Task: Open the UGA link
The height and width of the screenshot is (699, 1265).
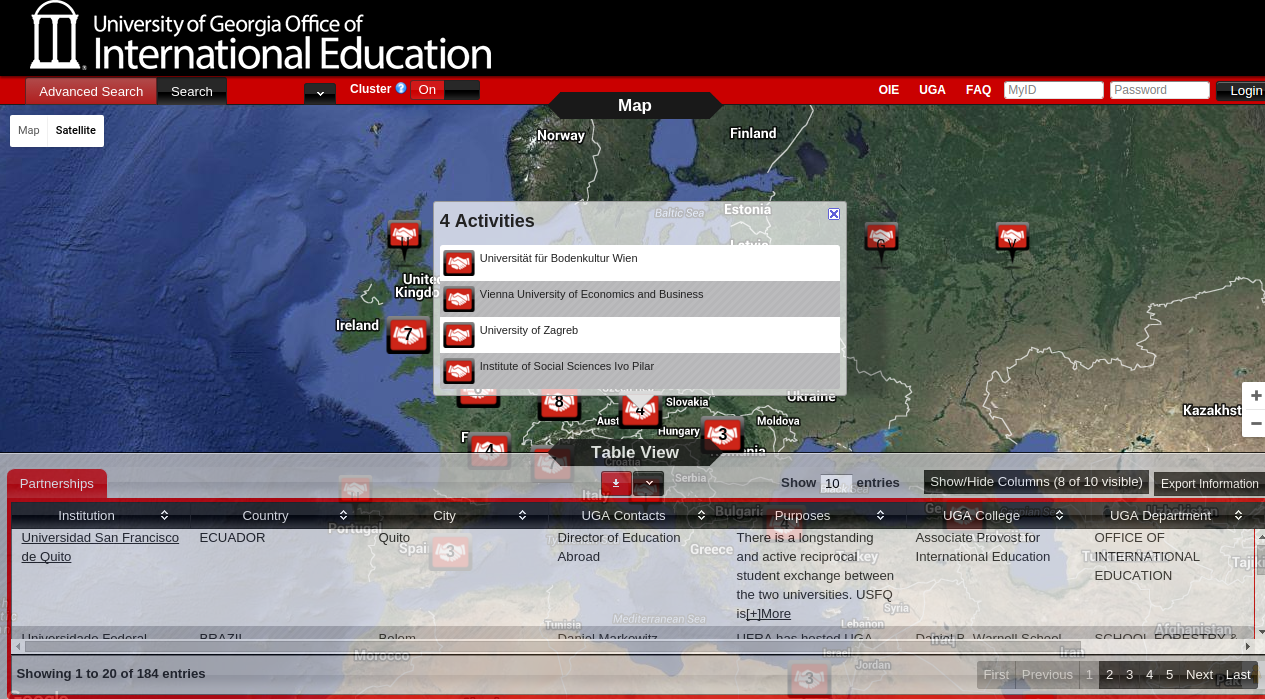Action: pos(932,90)
